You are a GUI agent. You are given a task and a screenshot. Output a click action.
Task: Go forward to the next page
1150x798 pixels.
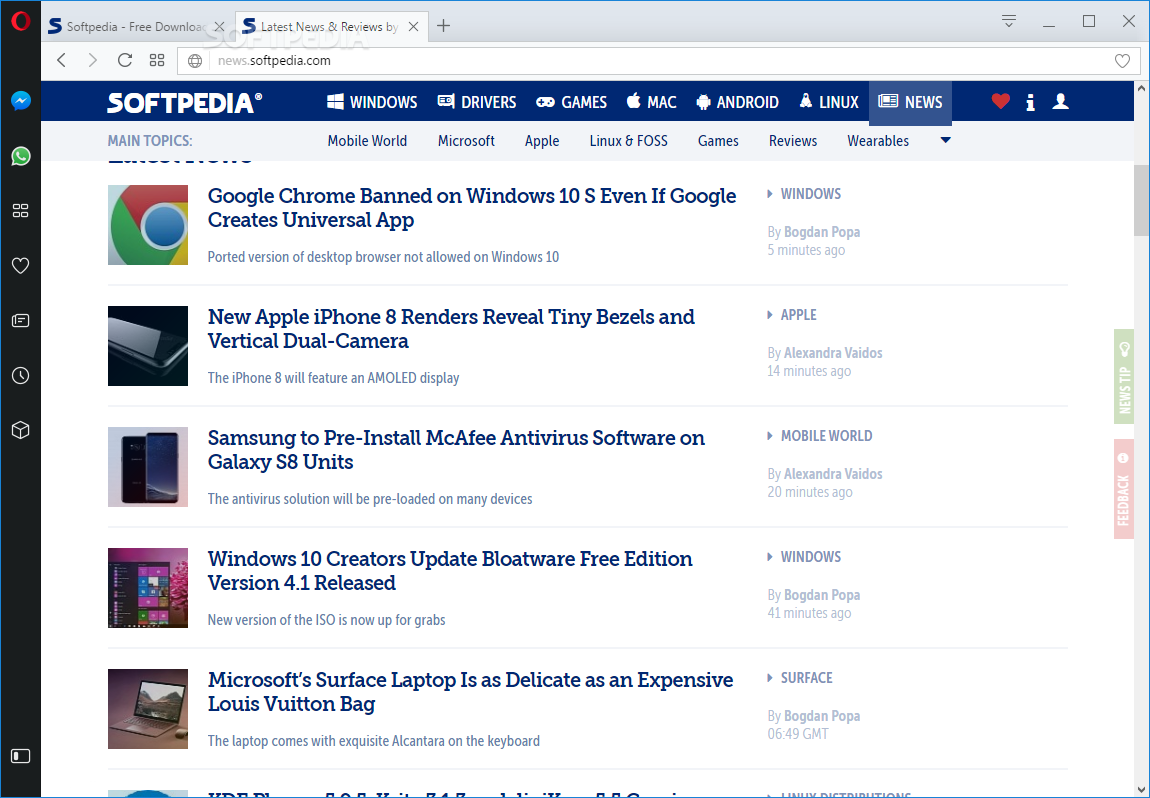click(x=92, y=60)
